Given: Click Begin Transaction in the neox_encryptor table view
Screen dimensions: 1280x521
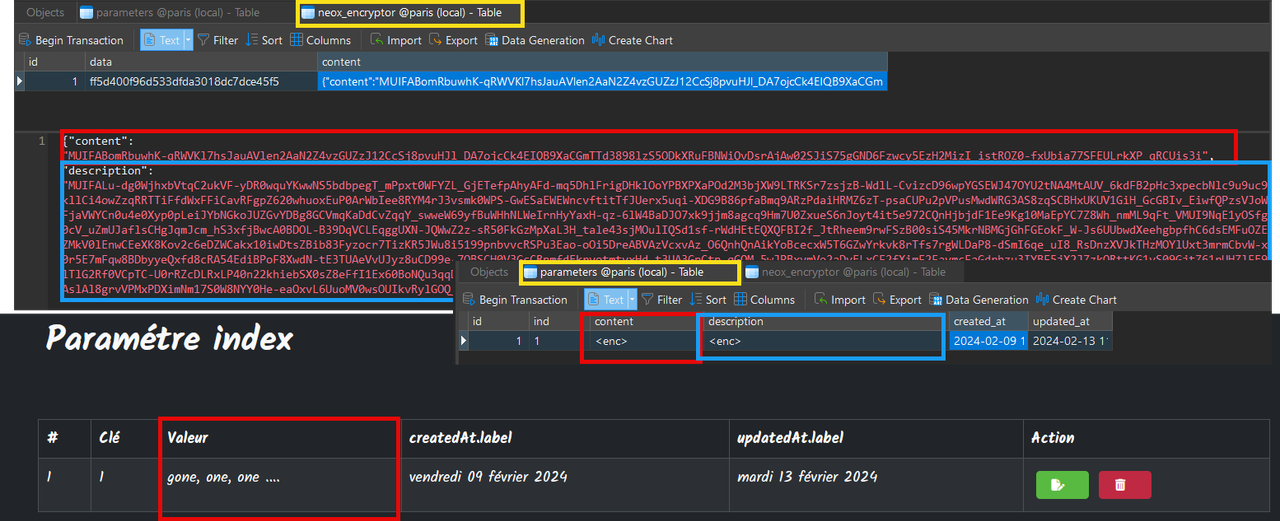Looking at the screenshot, I should pos(72,40).
